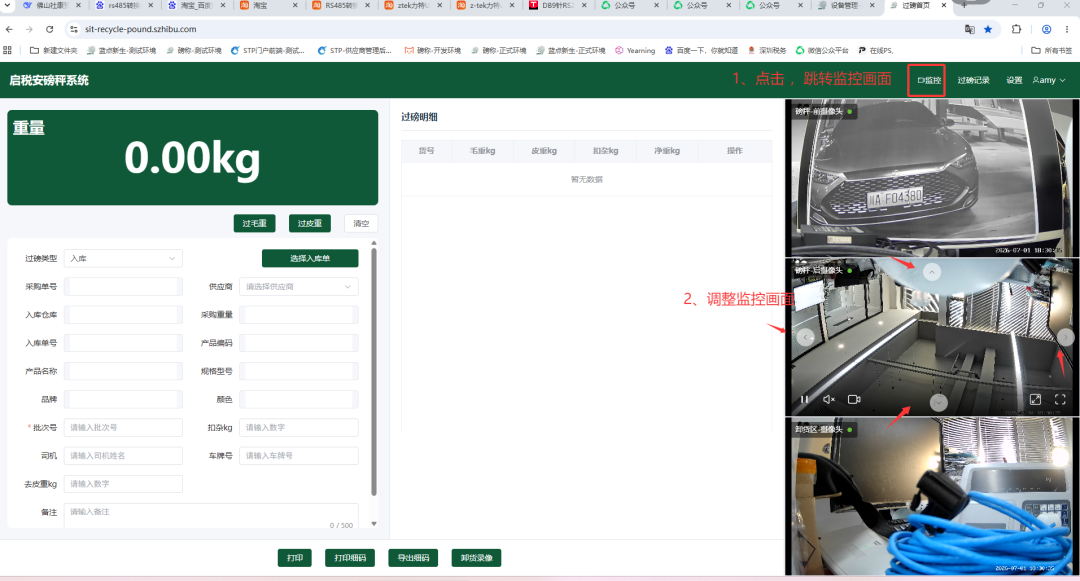
Task: Open the 供应商 supplier dropdown
Action: pyautogui.click(x=299, y=286)
